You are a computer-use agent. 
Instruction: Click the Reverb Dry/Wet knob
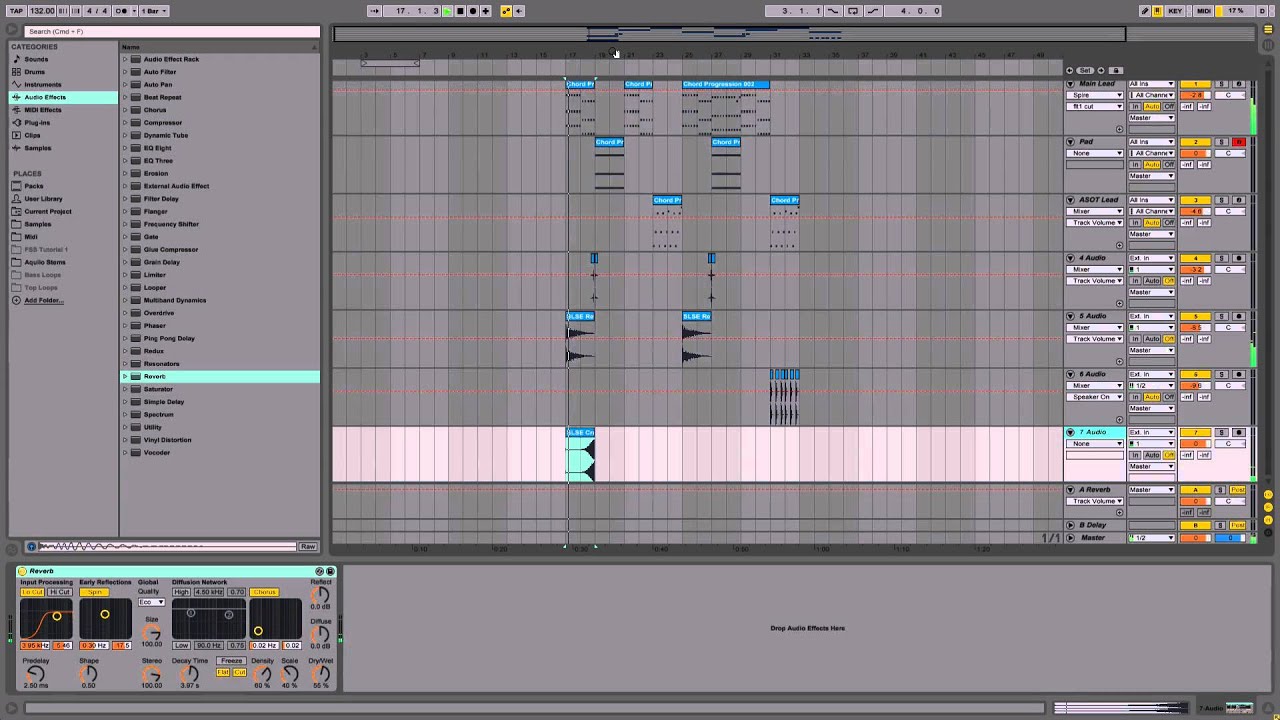(321, 674)
